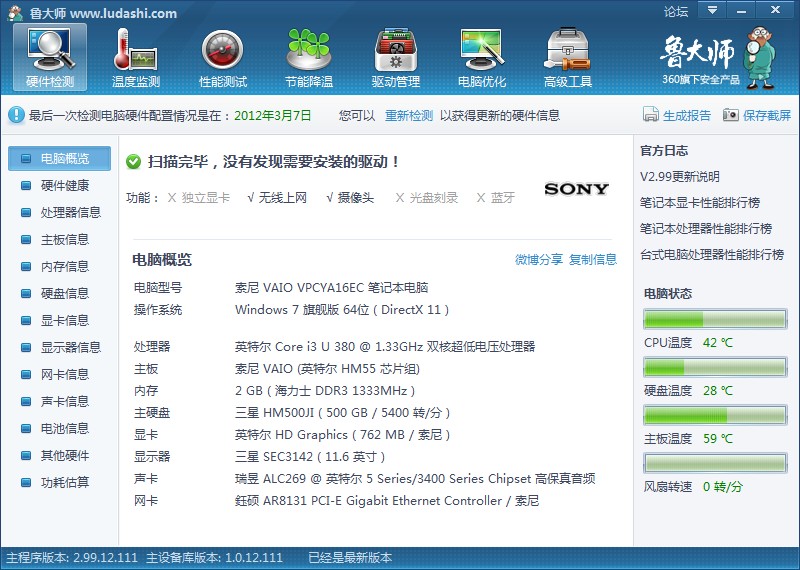
Task: Open the 温度监测 thermometer tool
Action: click(136, 50)
